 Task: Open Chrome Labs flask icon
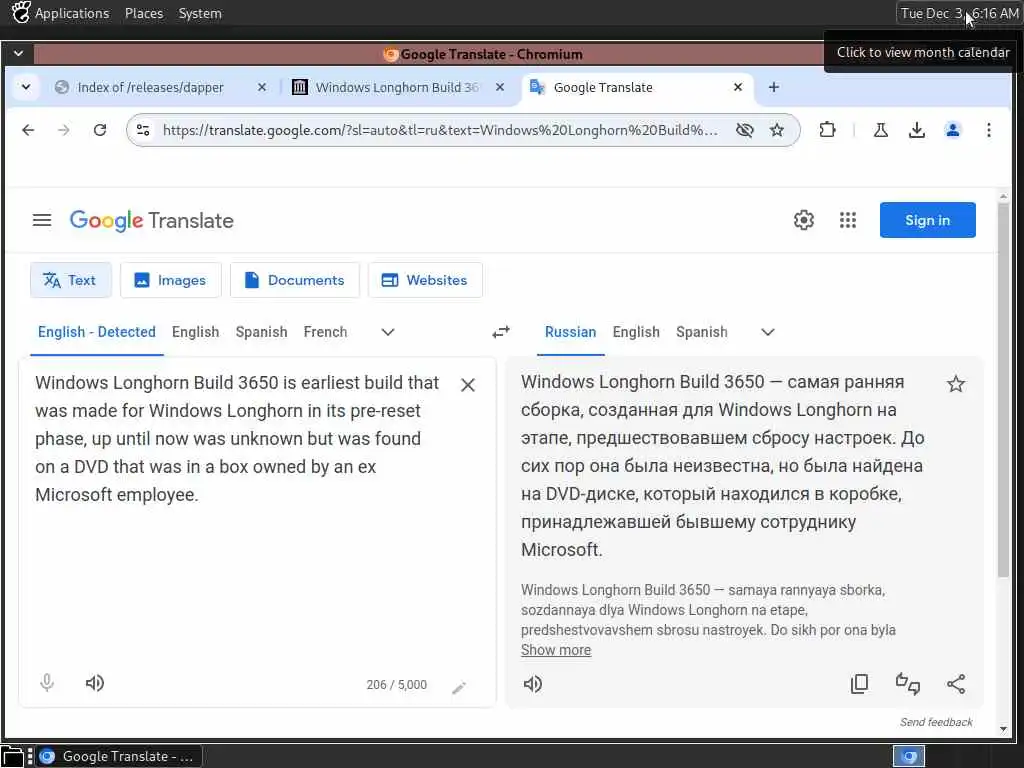pyautogui.click(x=880, y=130)
